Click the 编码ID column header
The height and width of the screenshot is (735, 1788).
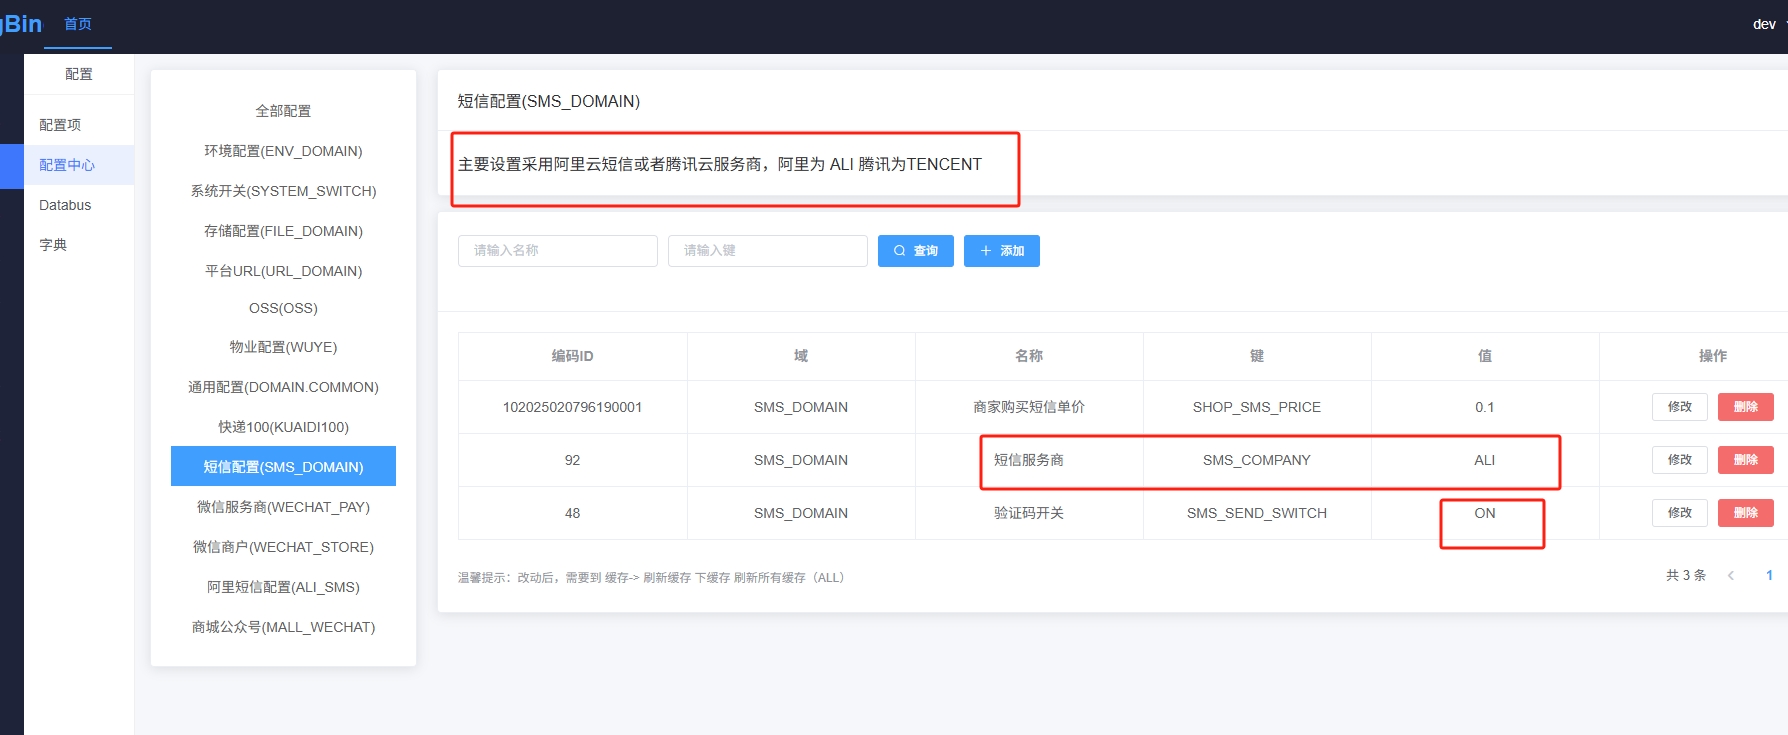pyautogui.click(x=572, y=356)
